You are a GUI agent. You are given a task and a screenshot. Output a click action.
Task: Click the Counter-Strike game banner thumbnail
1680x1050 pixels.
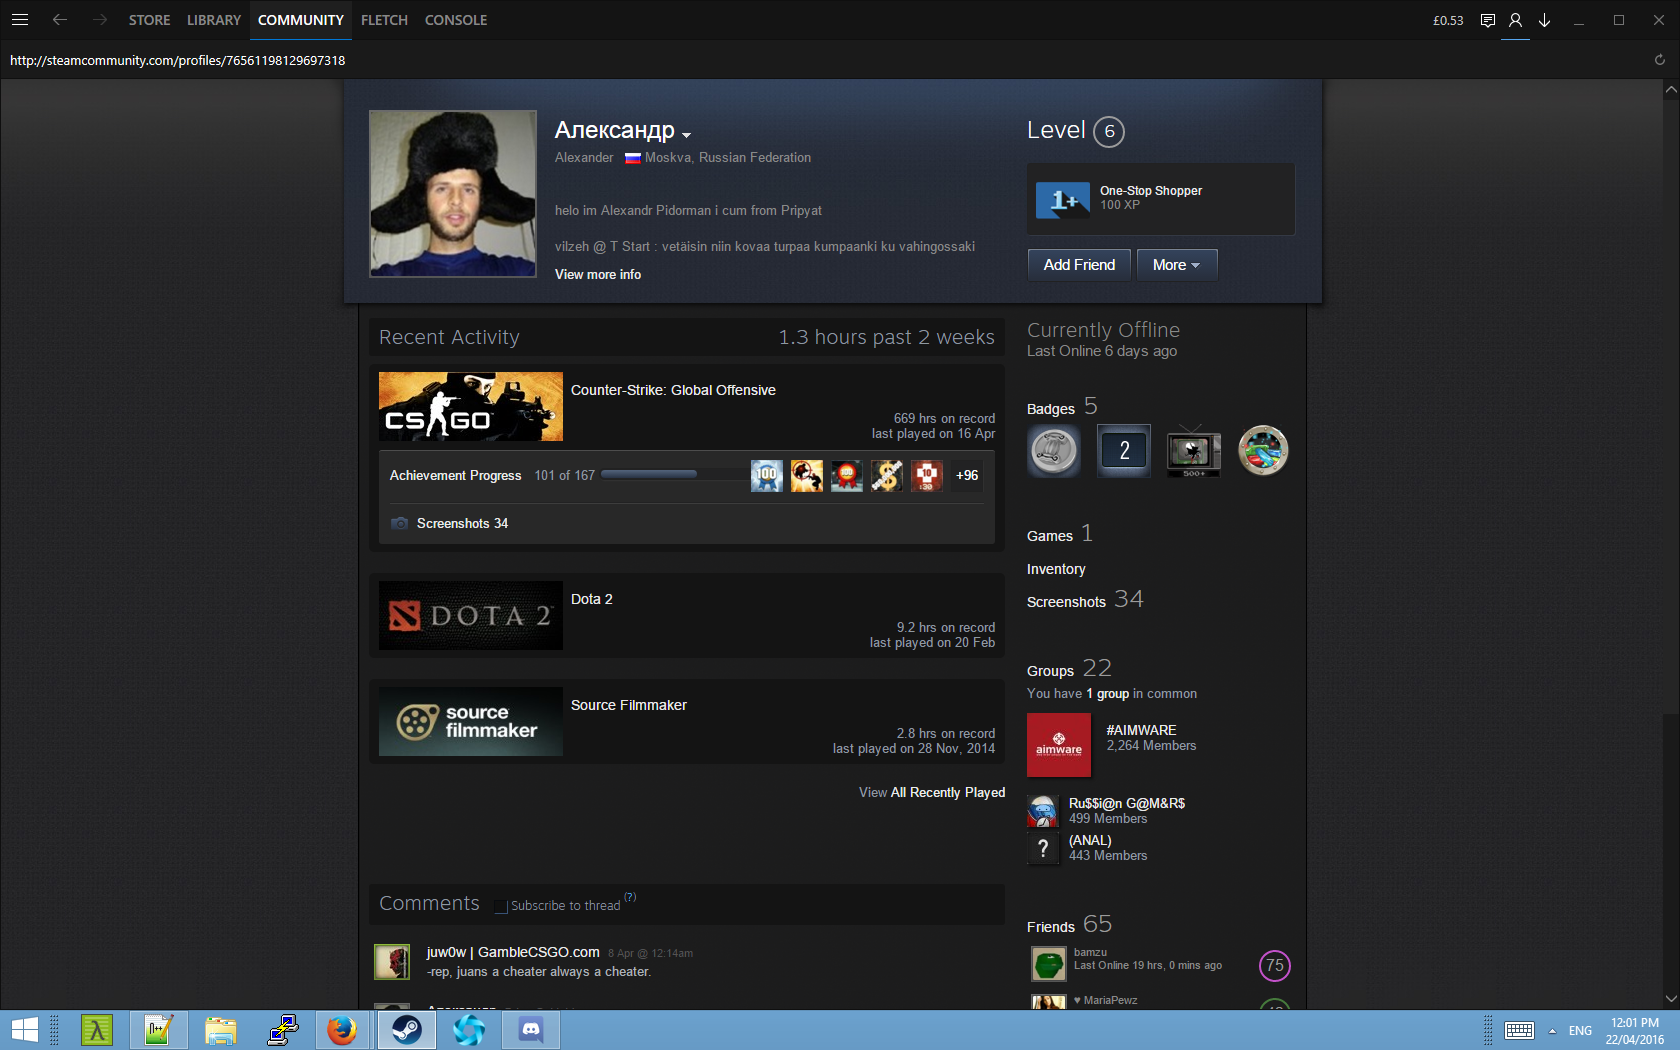(470, 406)
